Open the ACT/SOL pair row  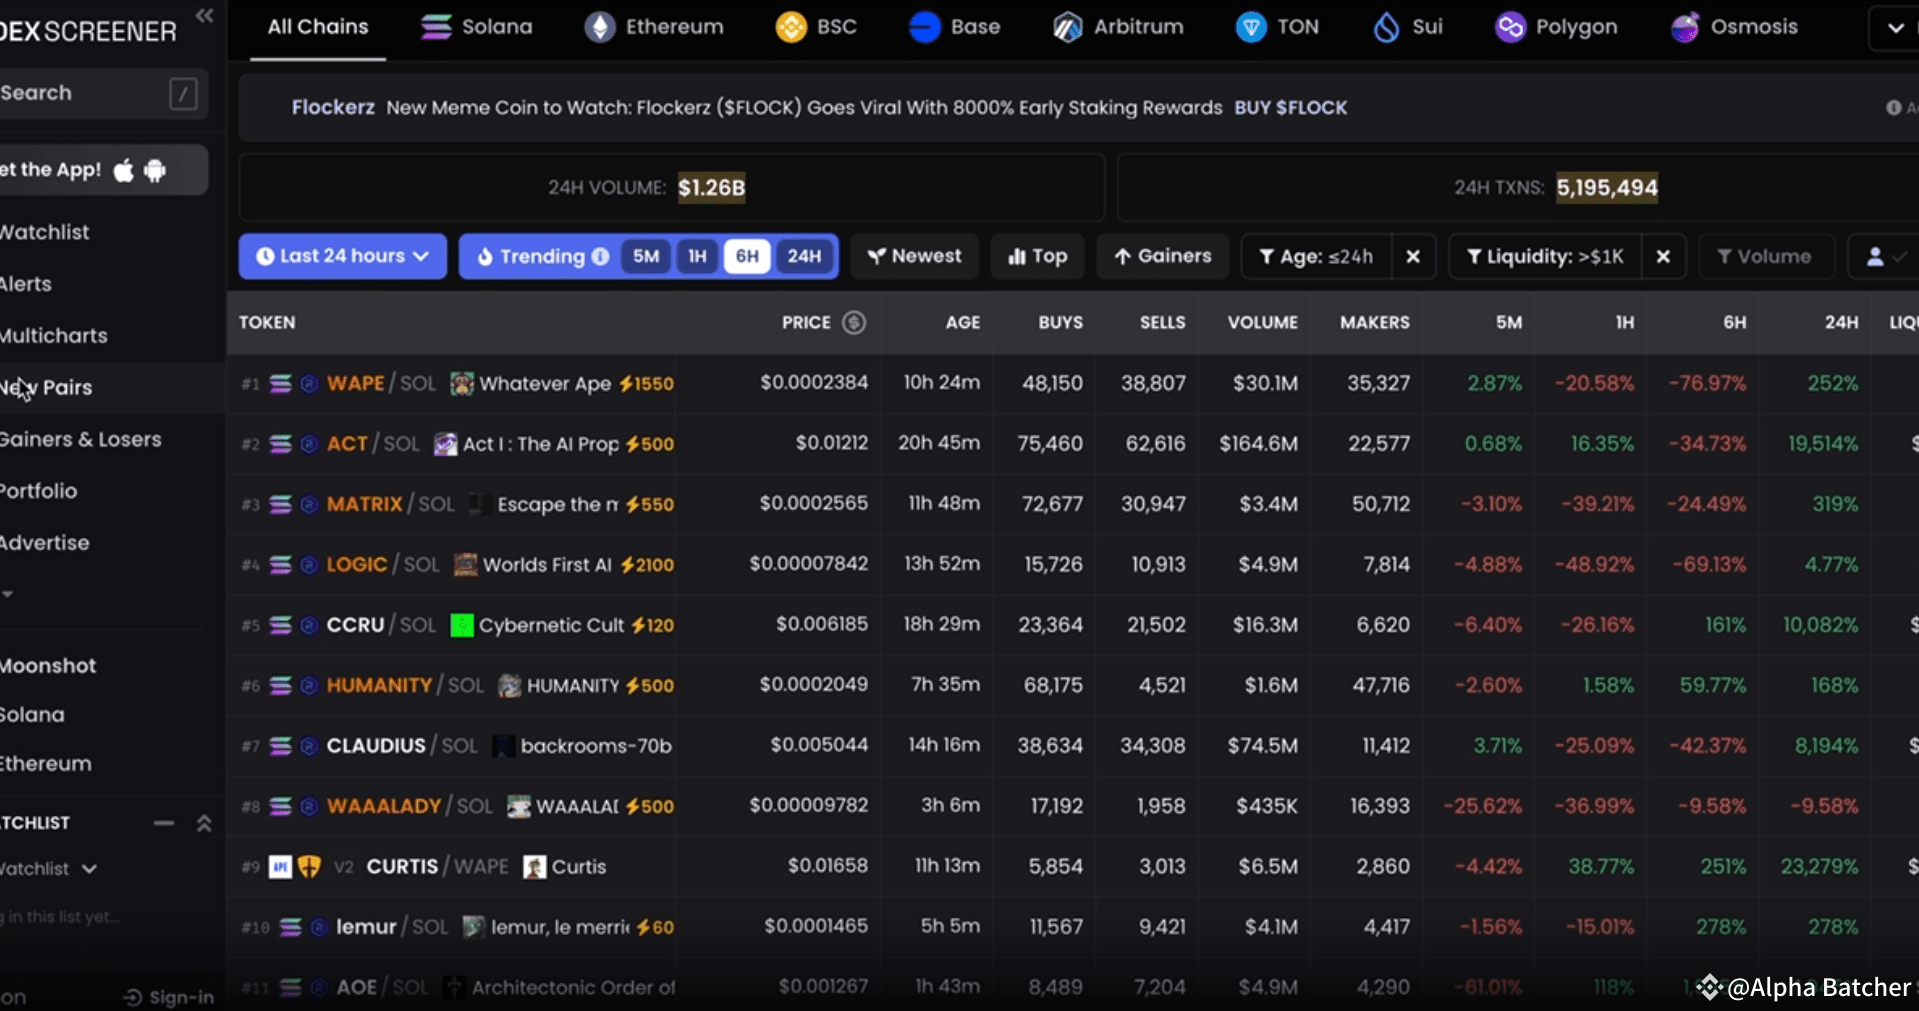pyautogui.click(x=1073, y=444)
